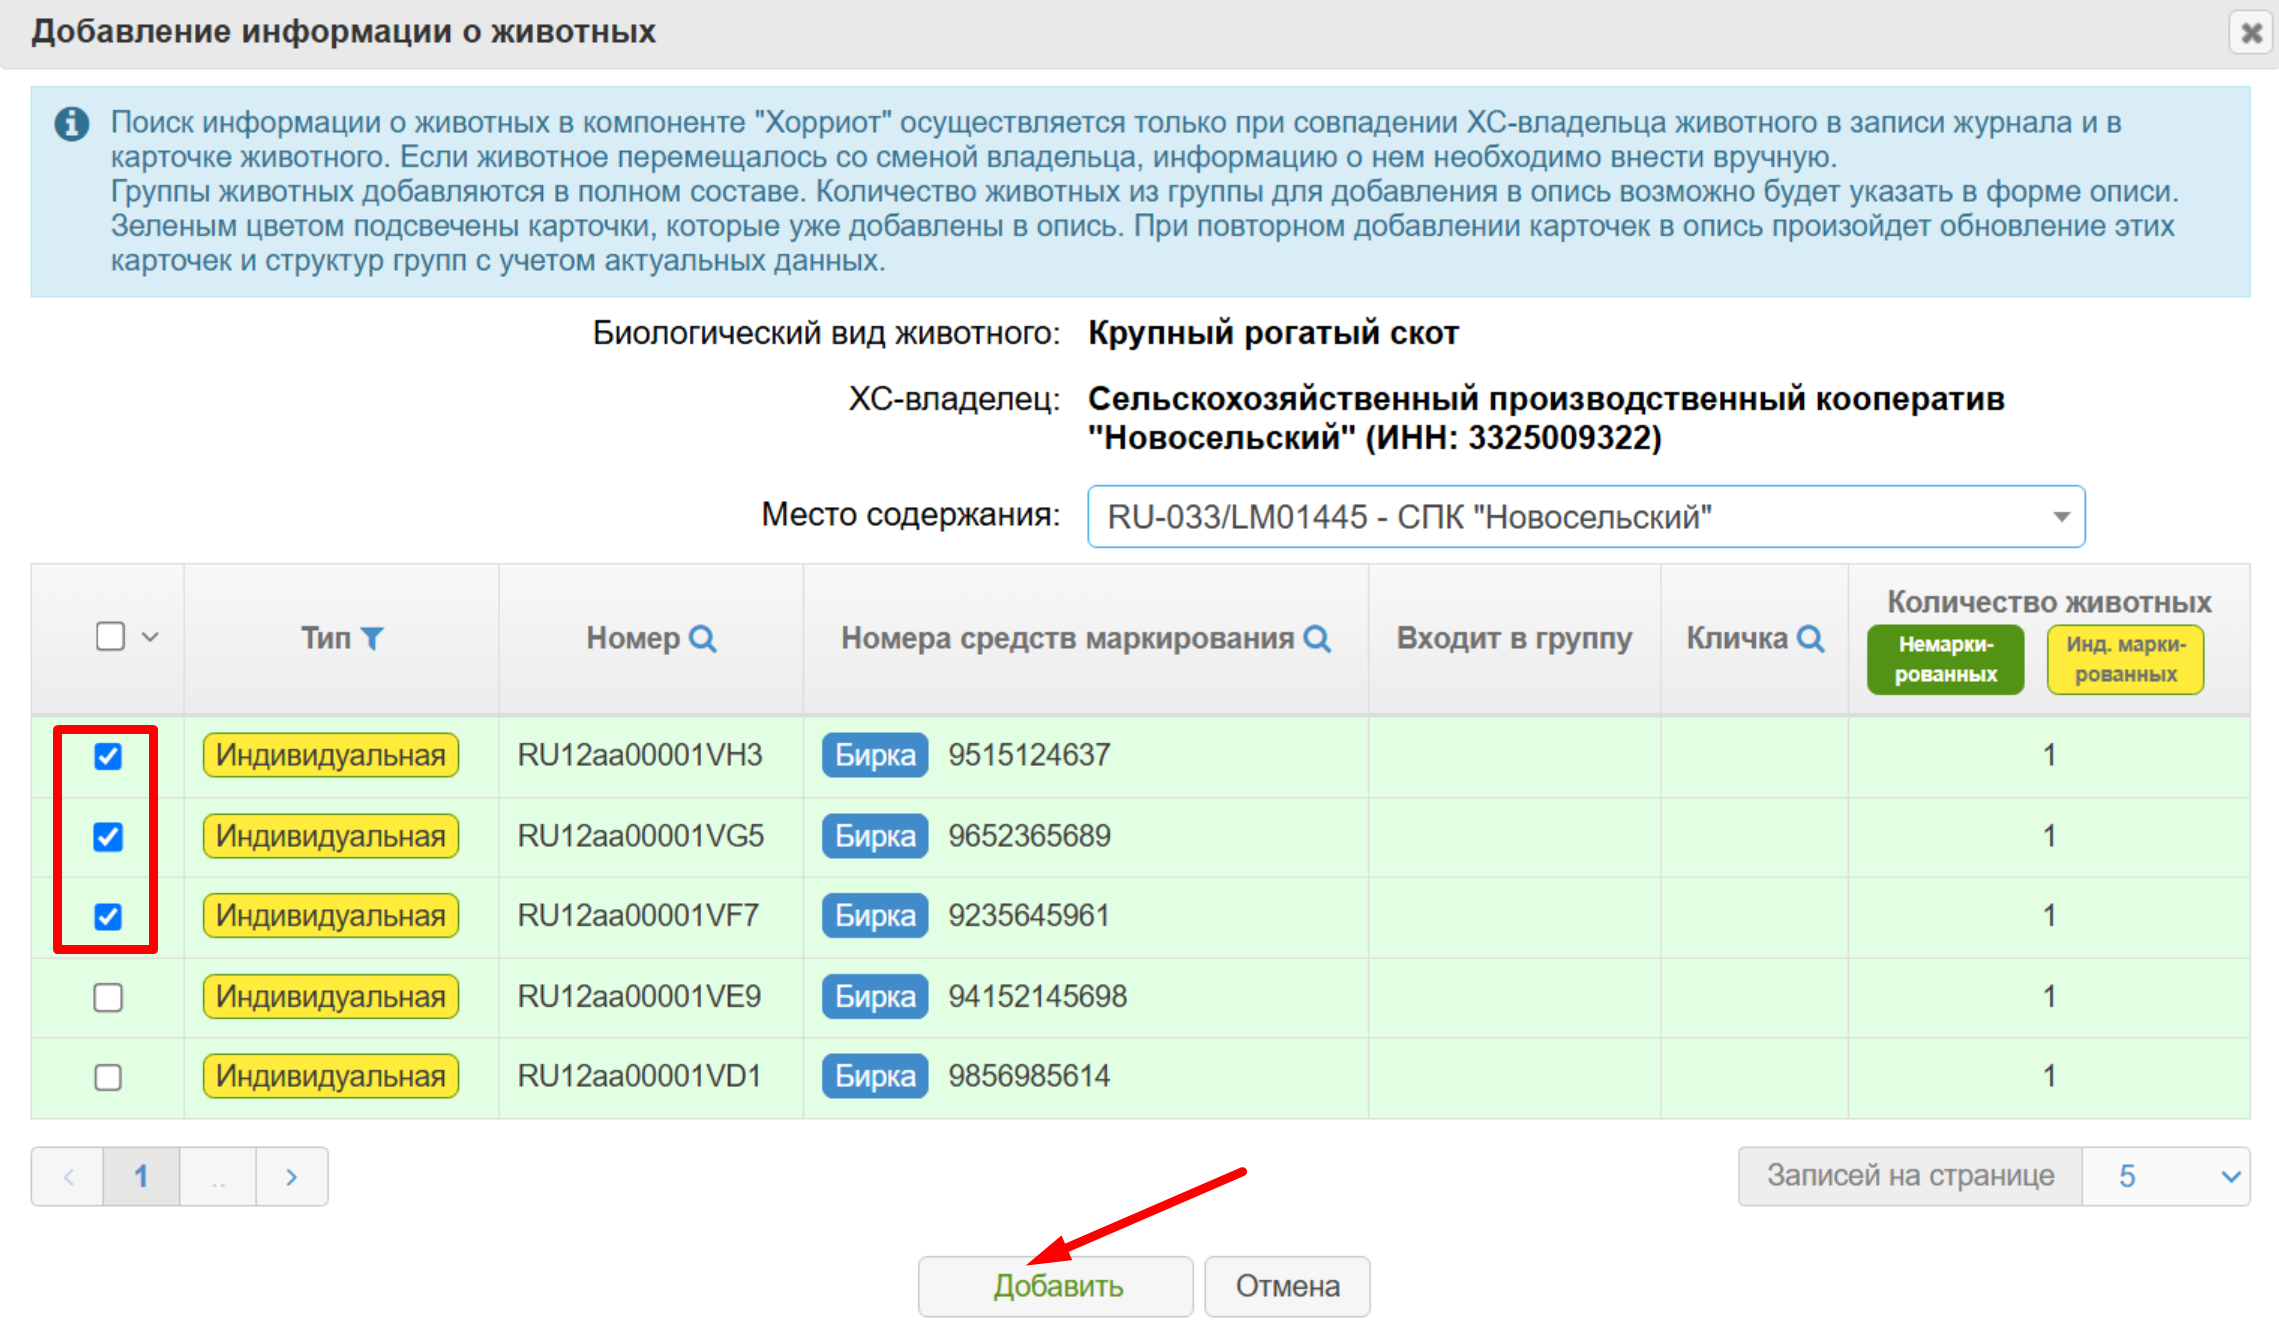Close the dialog with X button
2279x1331 pixels.
click(x=2250, y=33)
